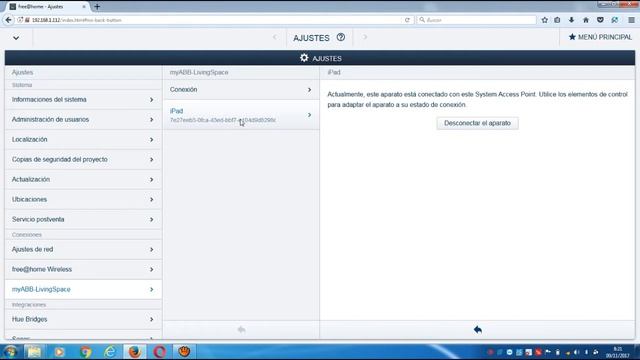Open the Windows Start button
The width and height of the screenshot is (640, 360).
click(x=11, y=352)
